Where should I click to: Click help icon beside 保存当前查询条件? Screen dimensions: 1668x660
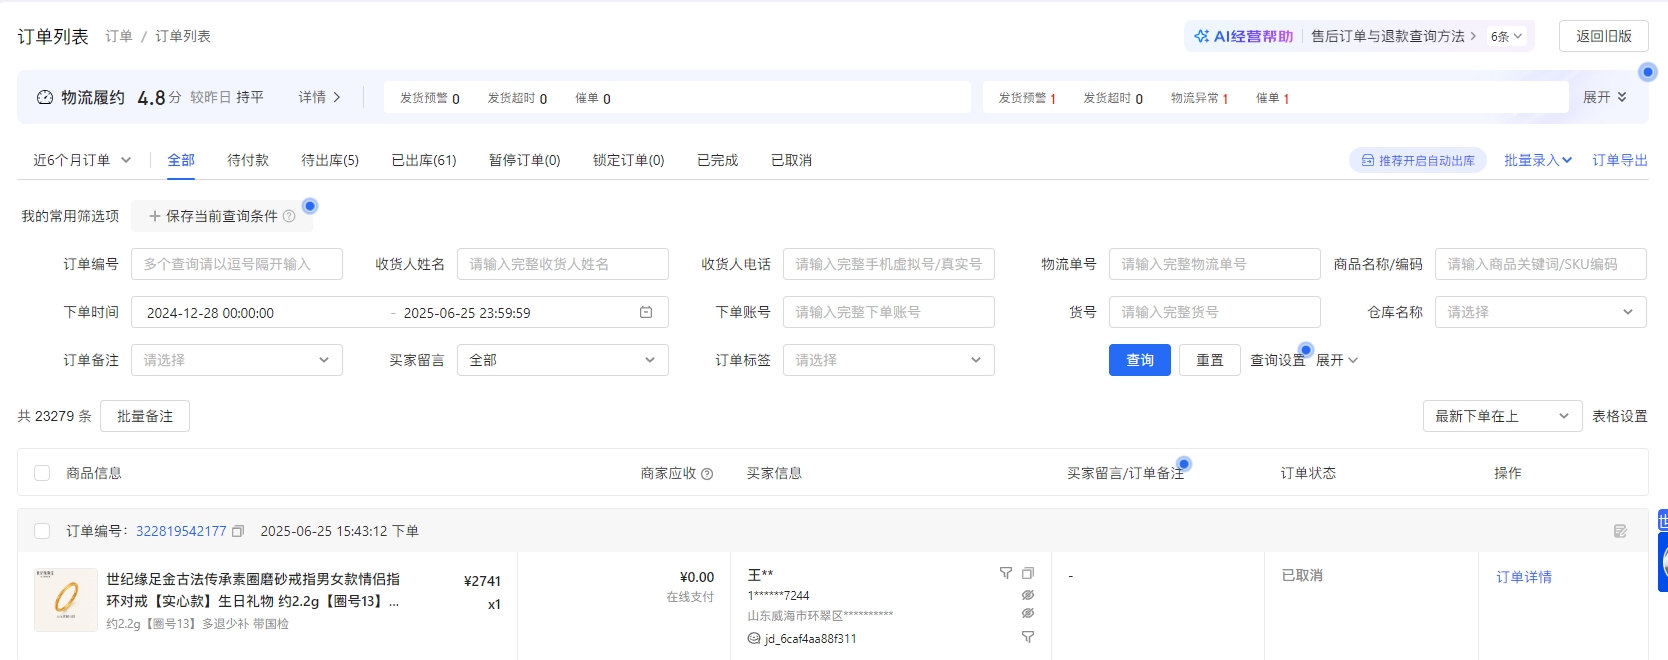(289, 216)
